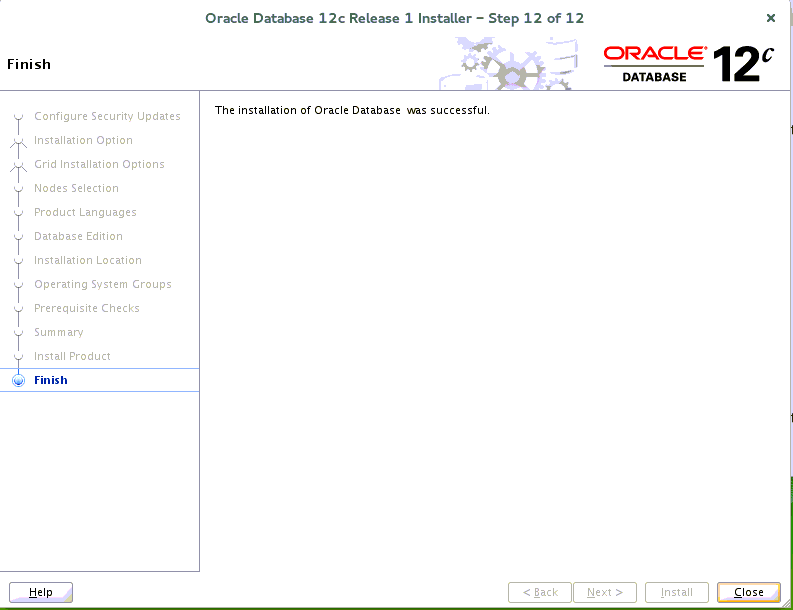The height and width of the screenshot is (610, 793).
Task: Close the installer window with X icon
Action: click(x=771, y=18)
